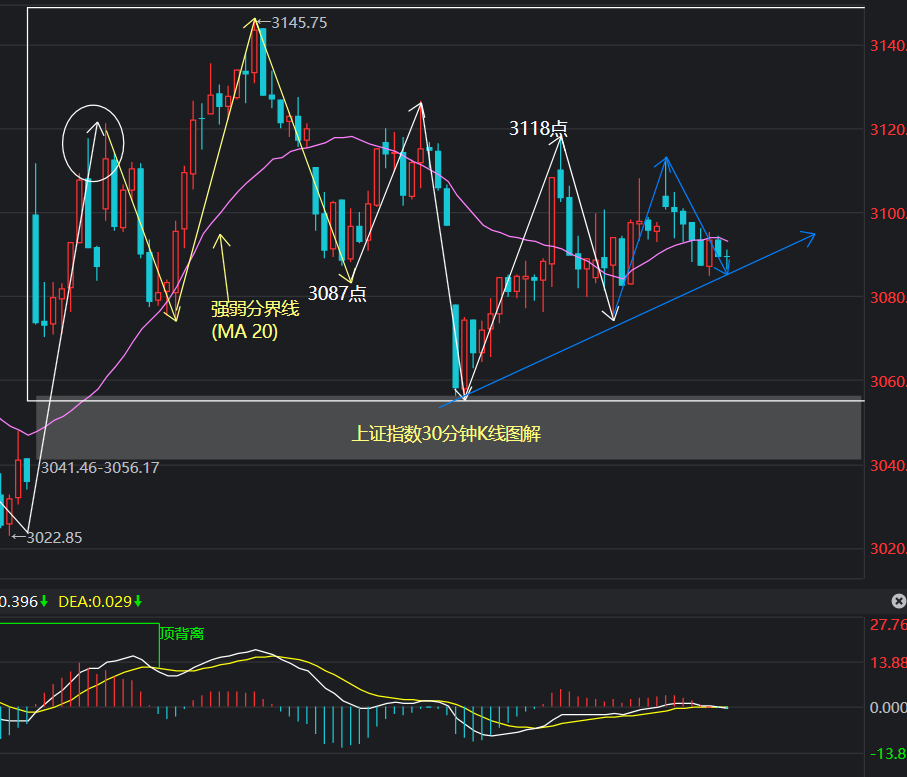Click the DEA:0.029 indicator value
This screenshot has height=777, width=907.
pos(95,602)
